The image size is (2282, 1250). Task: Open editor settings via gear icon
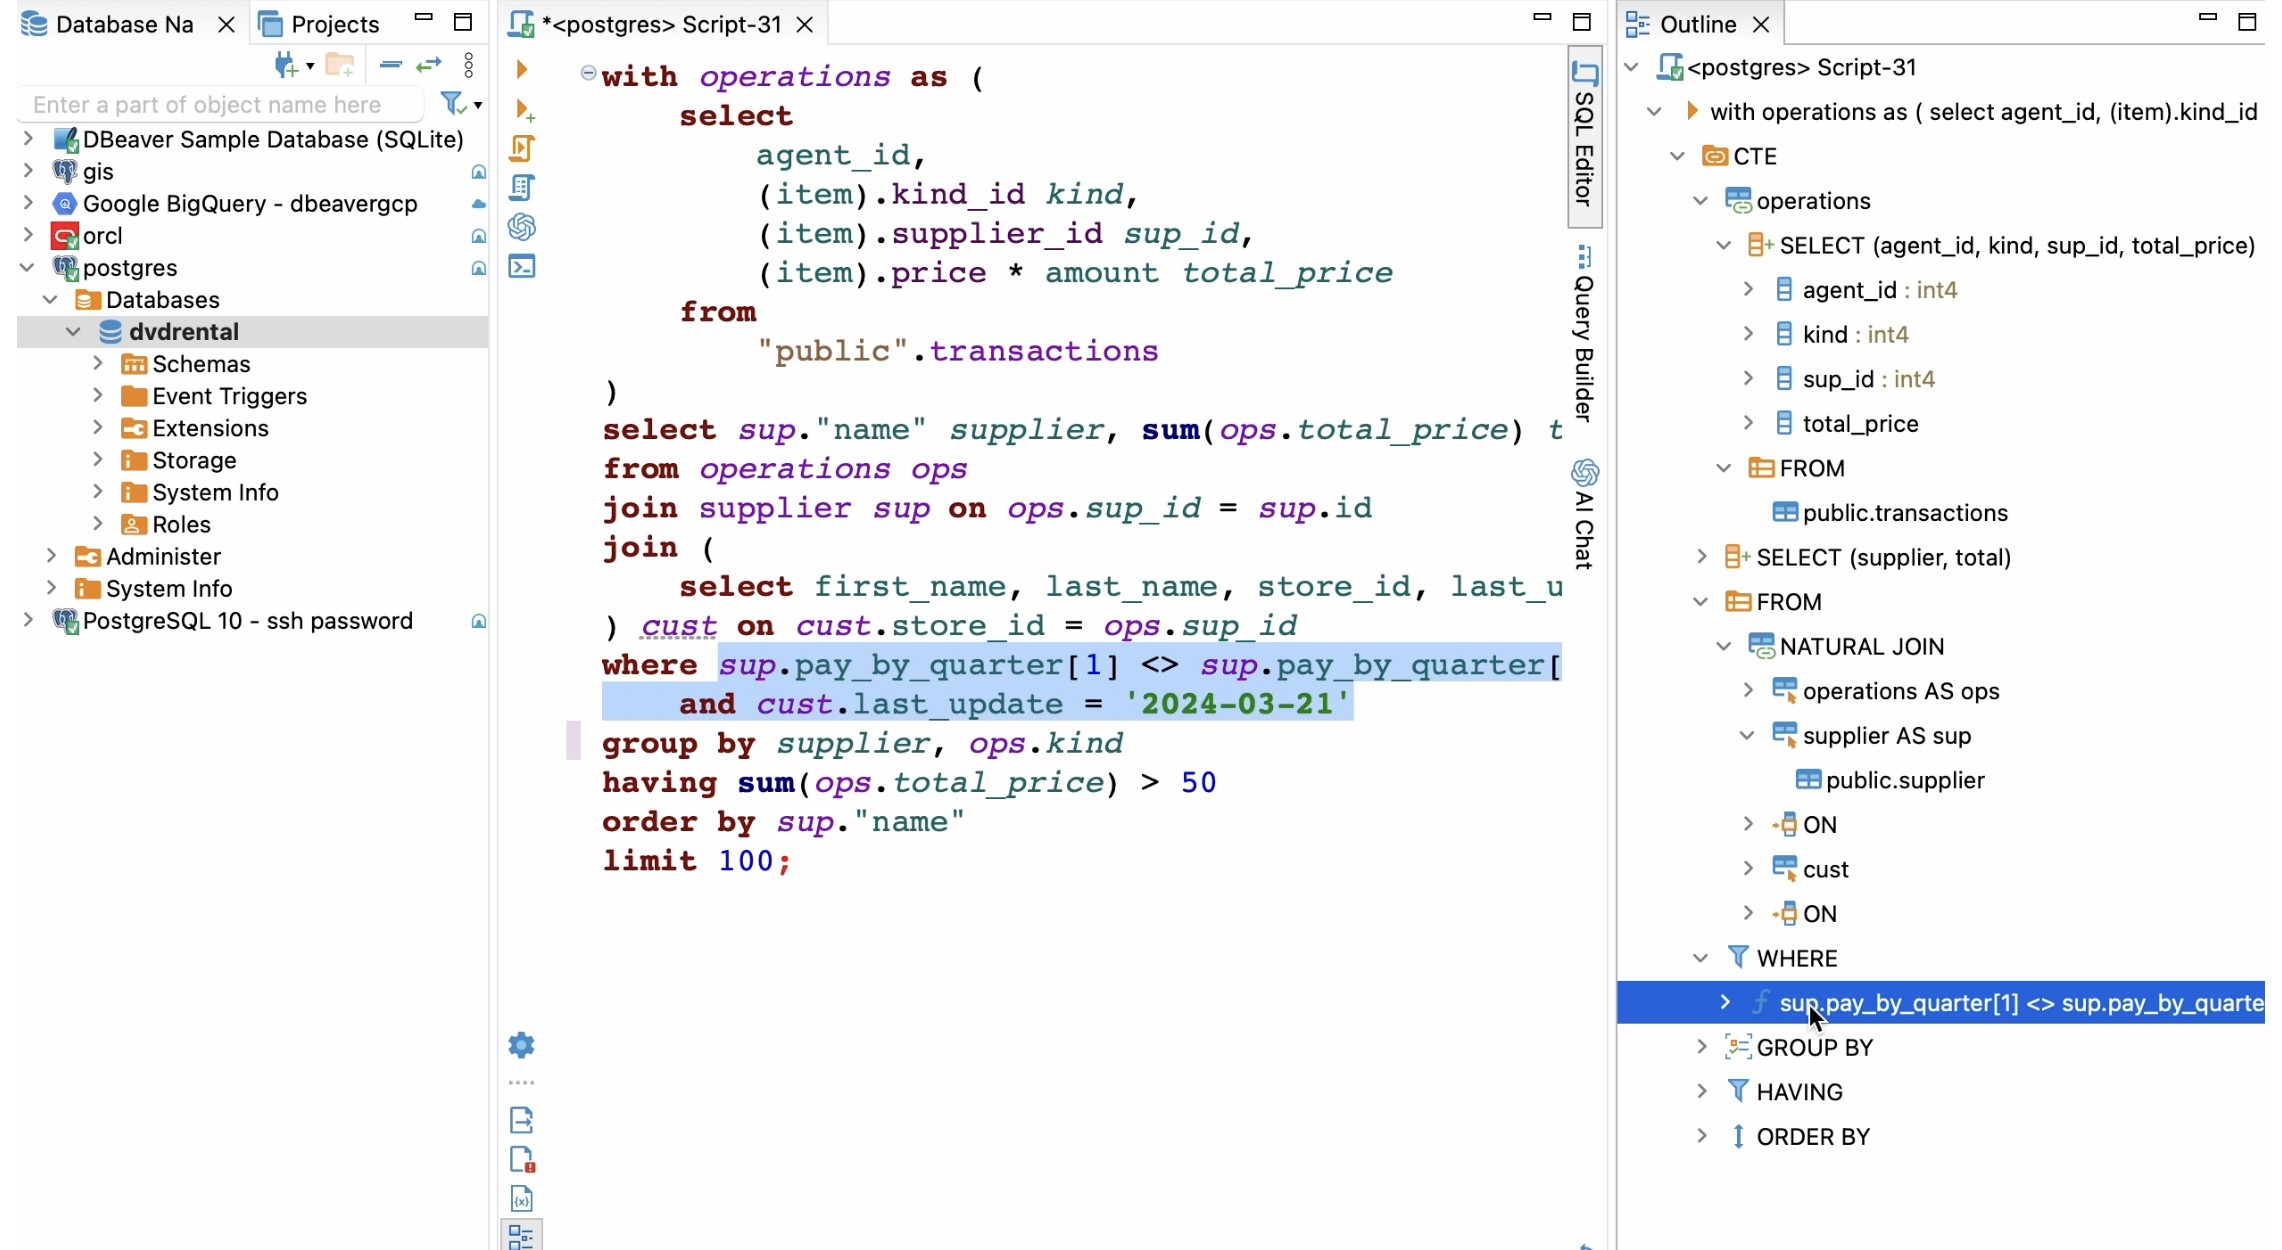[x=523, y=1044]
